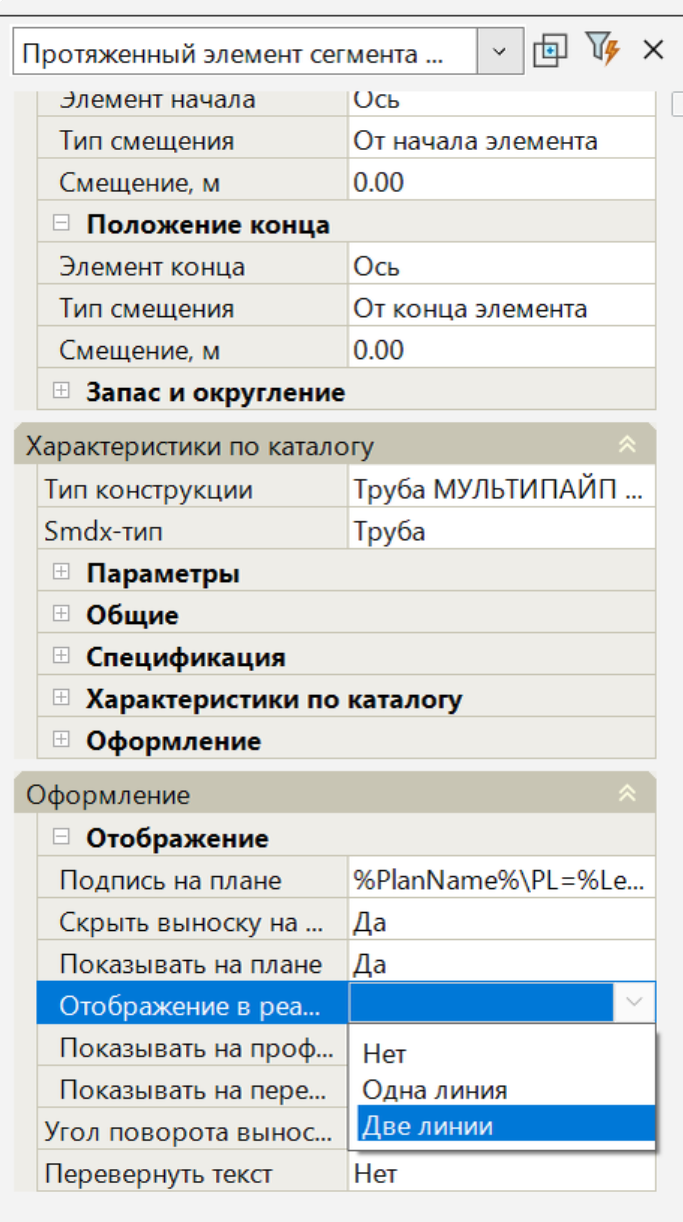Click the Тип конструкции value field

502,490
